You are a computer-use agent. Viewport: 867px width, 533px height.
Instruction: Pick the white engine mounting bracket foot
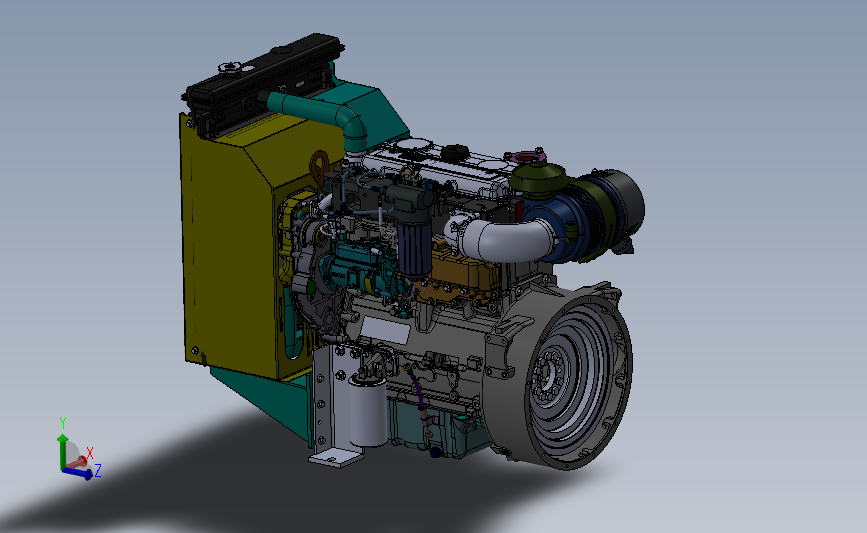[336, 457]
